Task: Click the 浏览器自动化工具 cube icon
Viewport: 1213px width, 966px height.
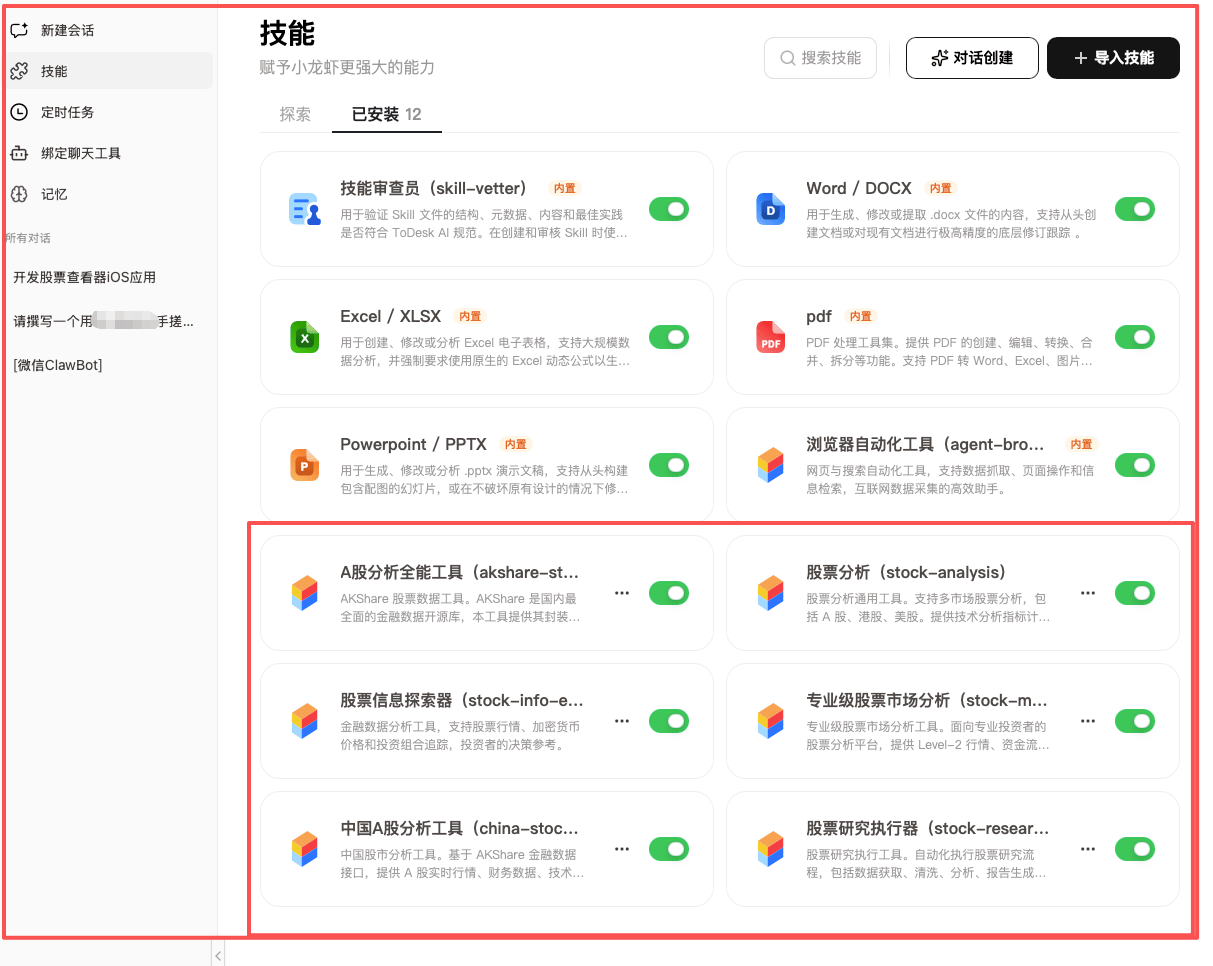Action: coord(771,465)
